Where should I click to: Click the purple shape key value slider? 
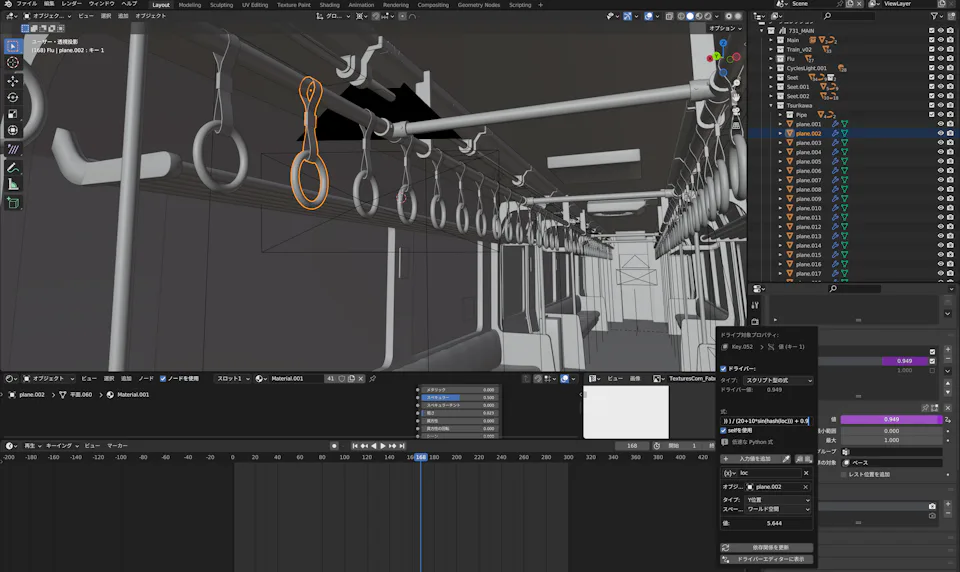click(x=892, y=420)
